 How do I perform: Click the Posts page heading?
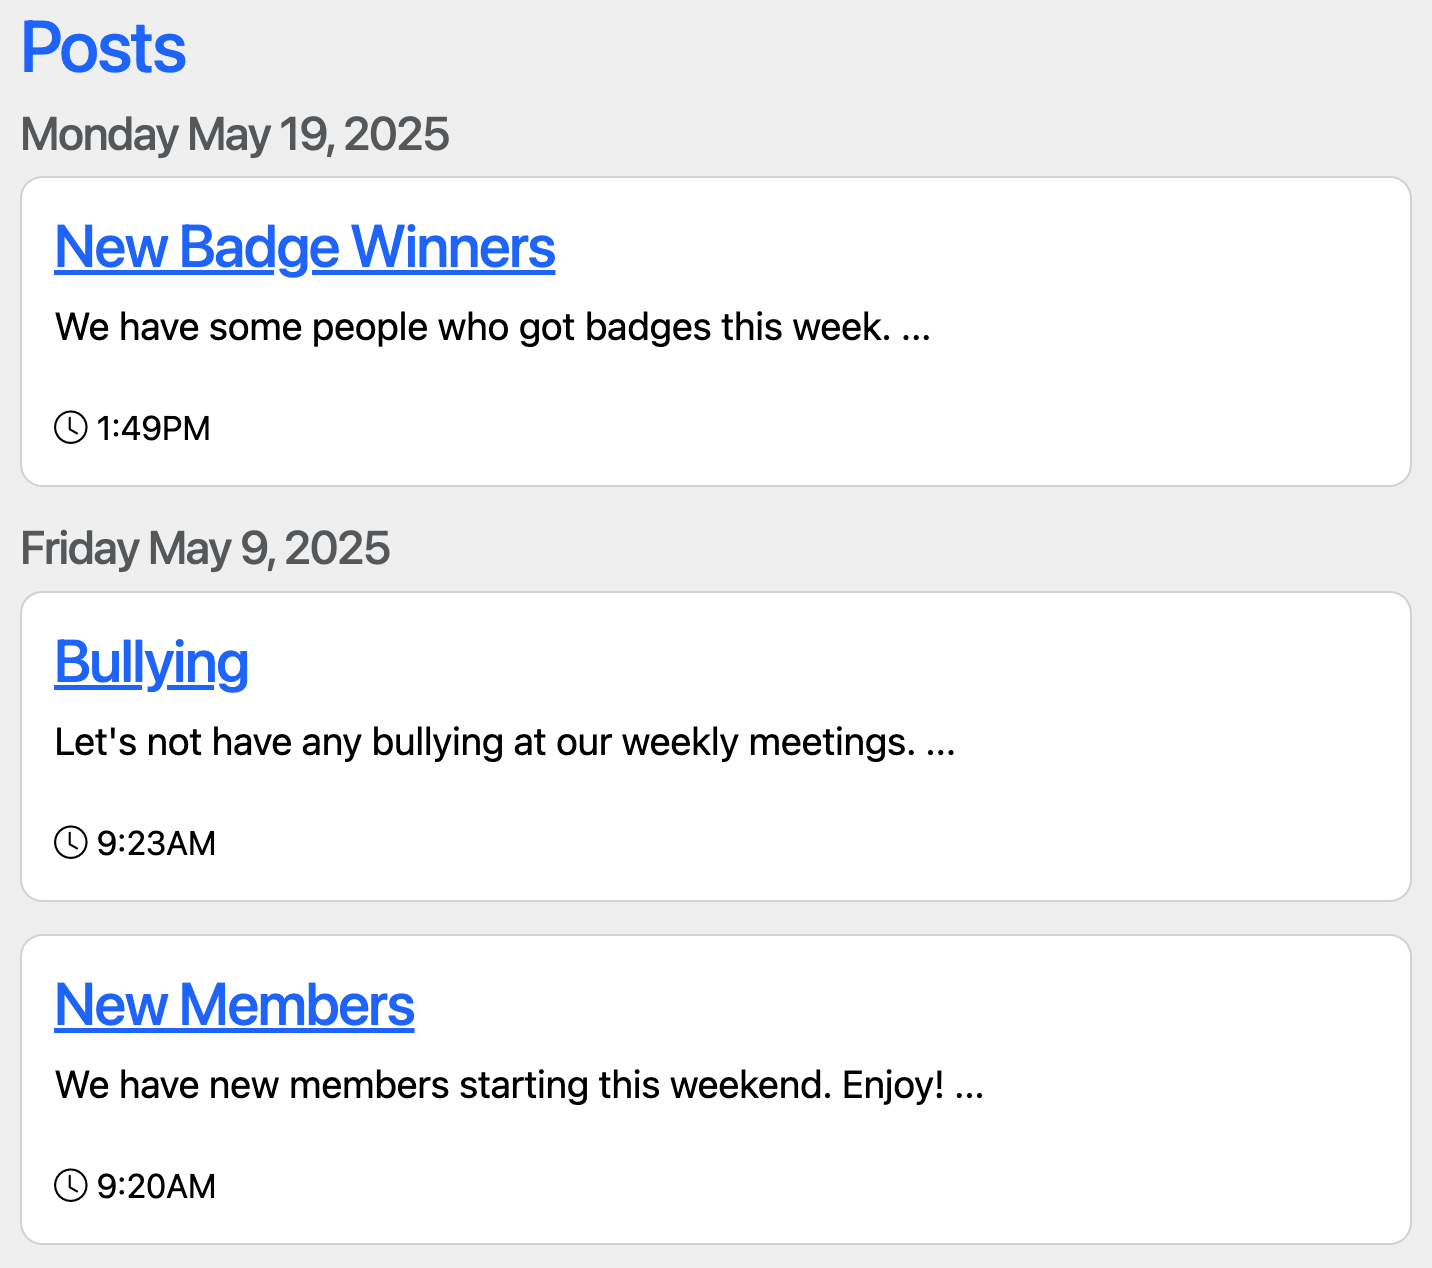click(x=103, y=47)
